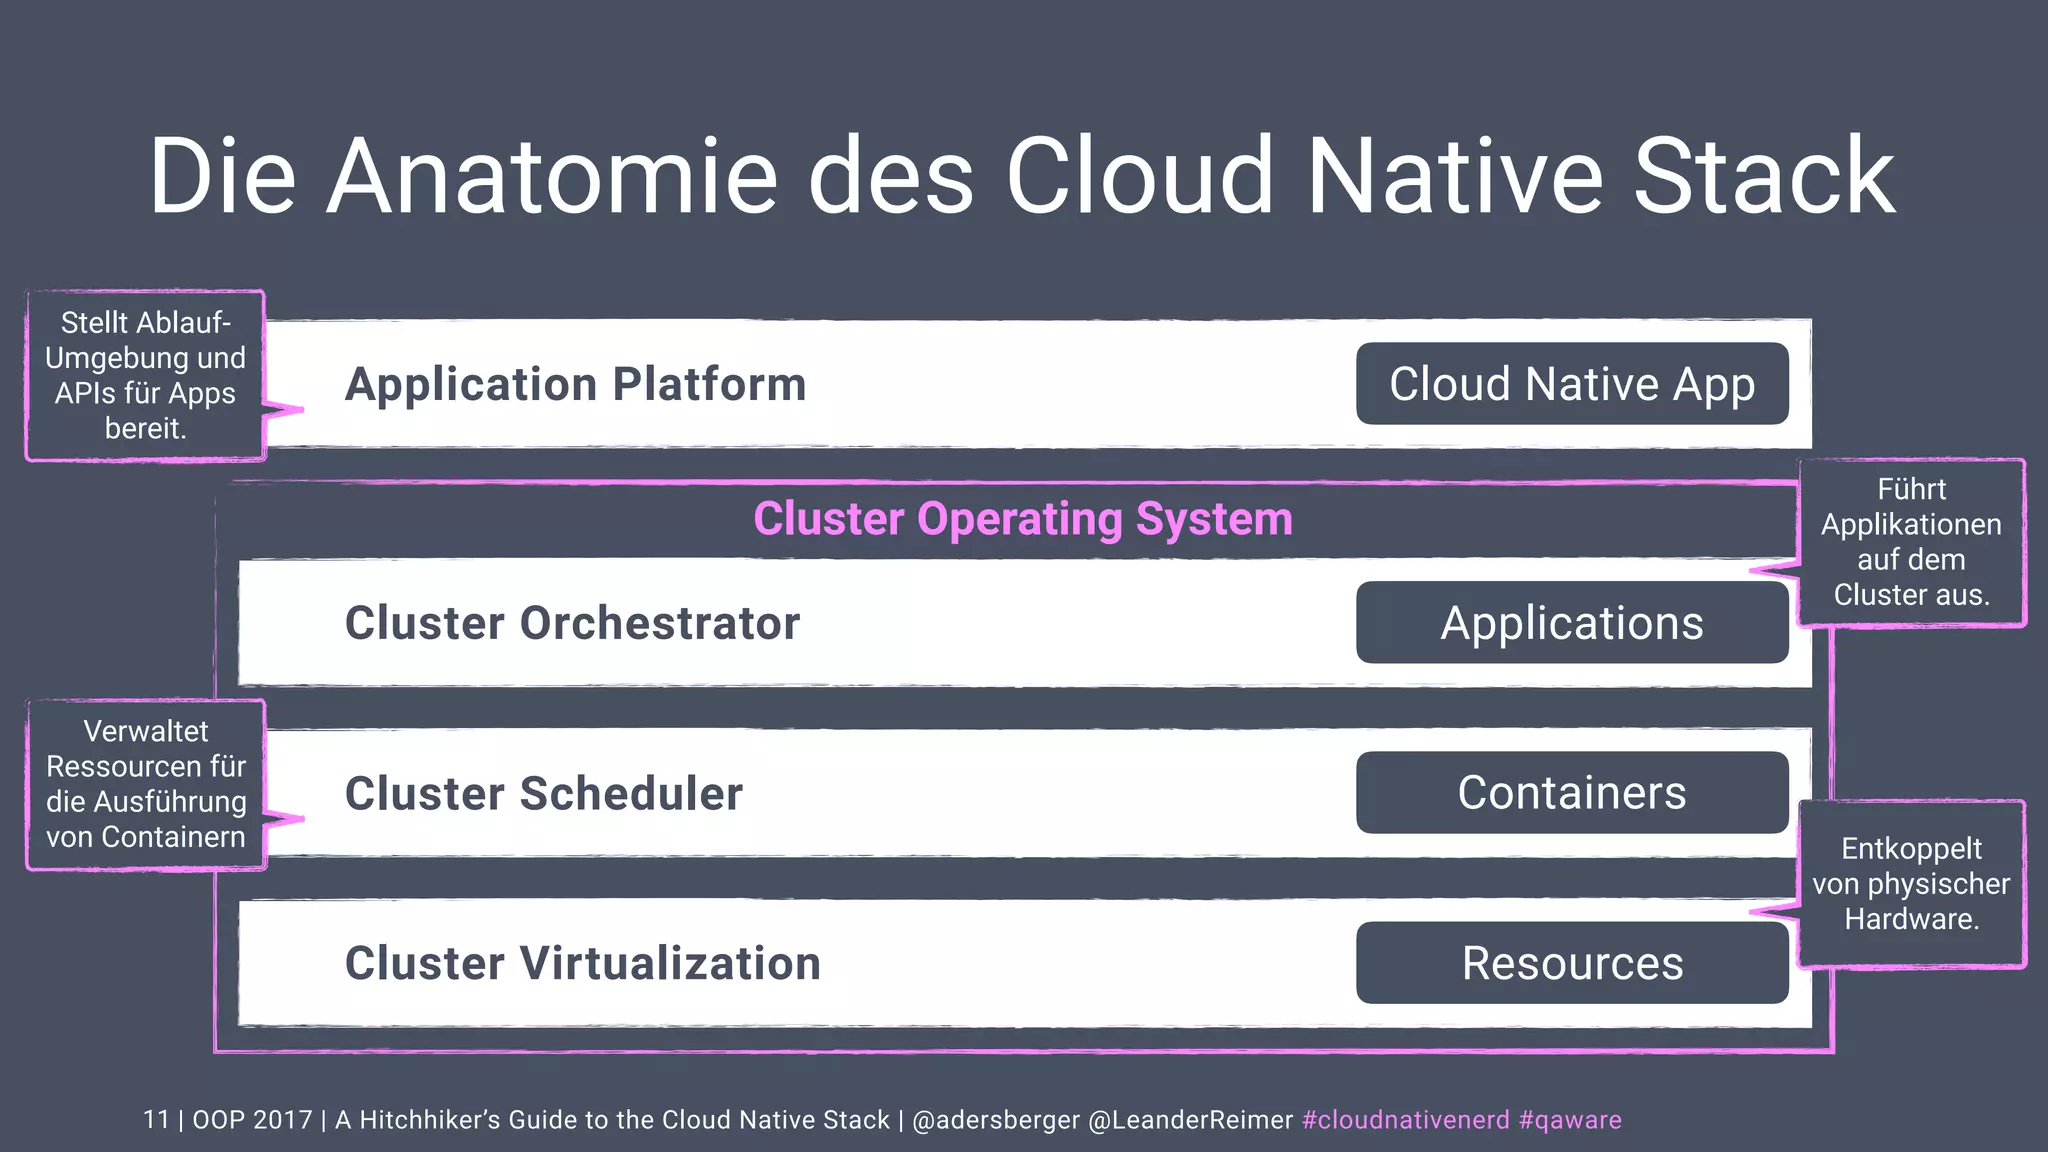Click the 'Cluster Orchestrator' label
The height and width of the screenshot is (1152, 2048).
tap(572, 623)
